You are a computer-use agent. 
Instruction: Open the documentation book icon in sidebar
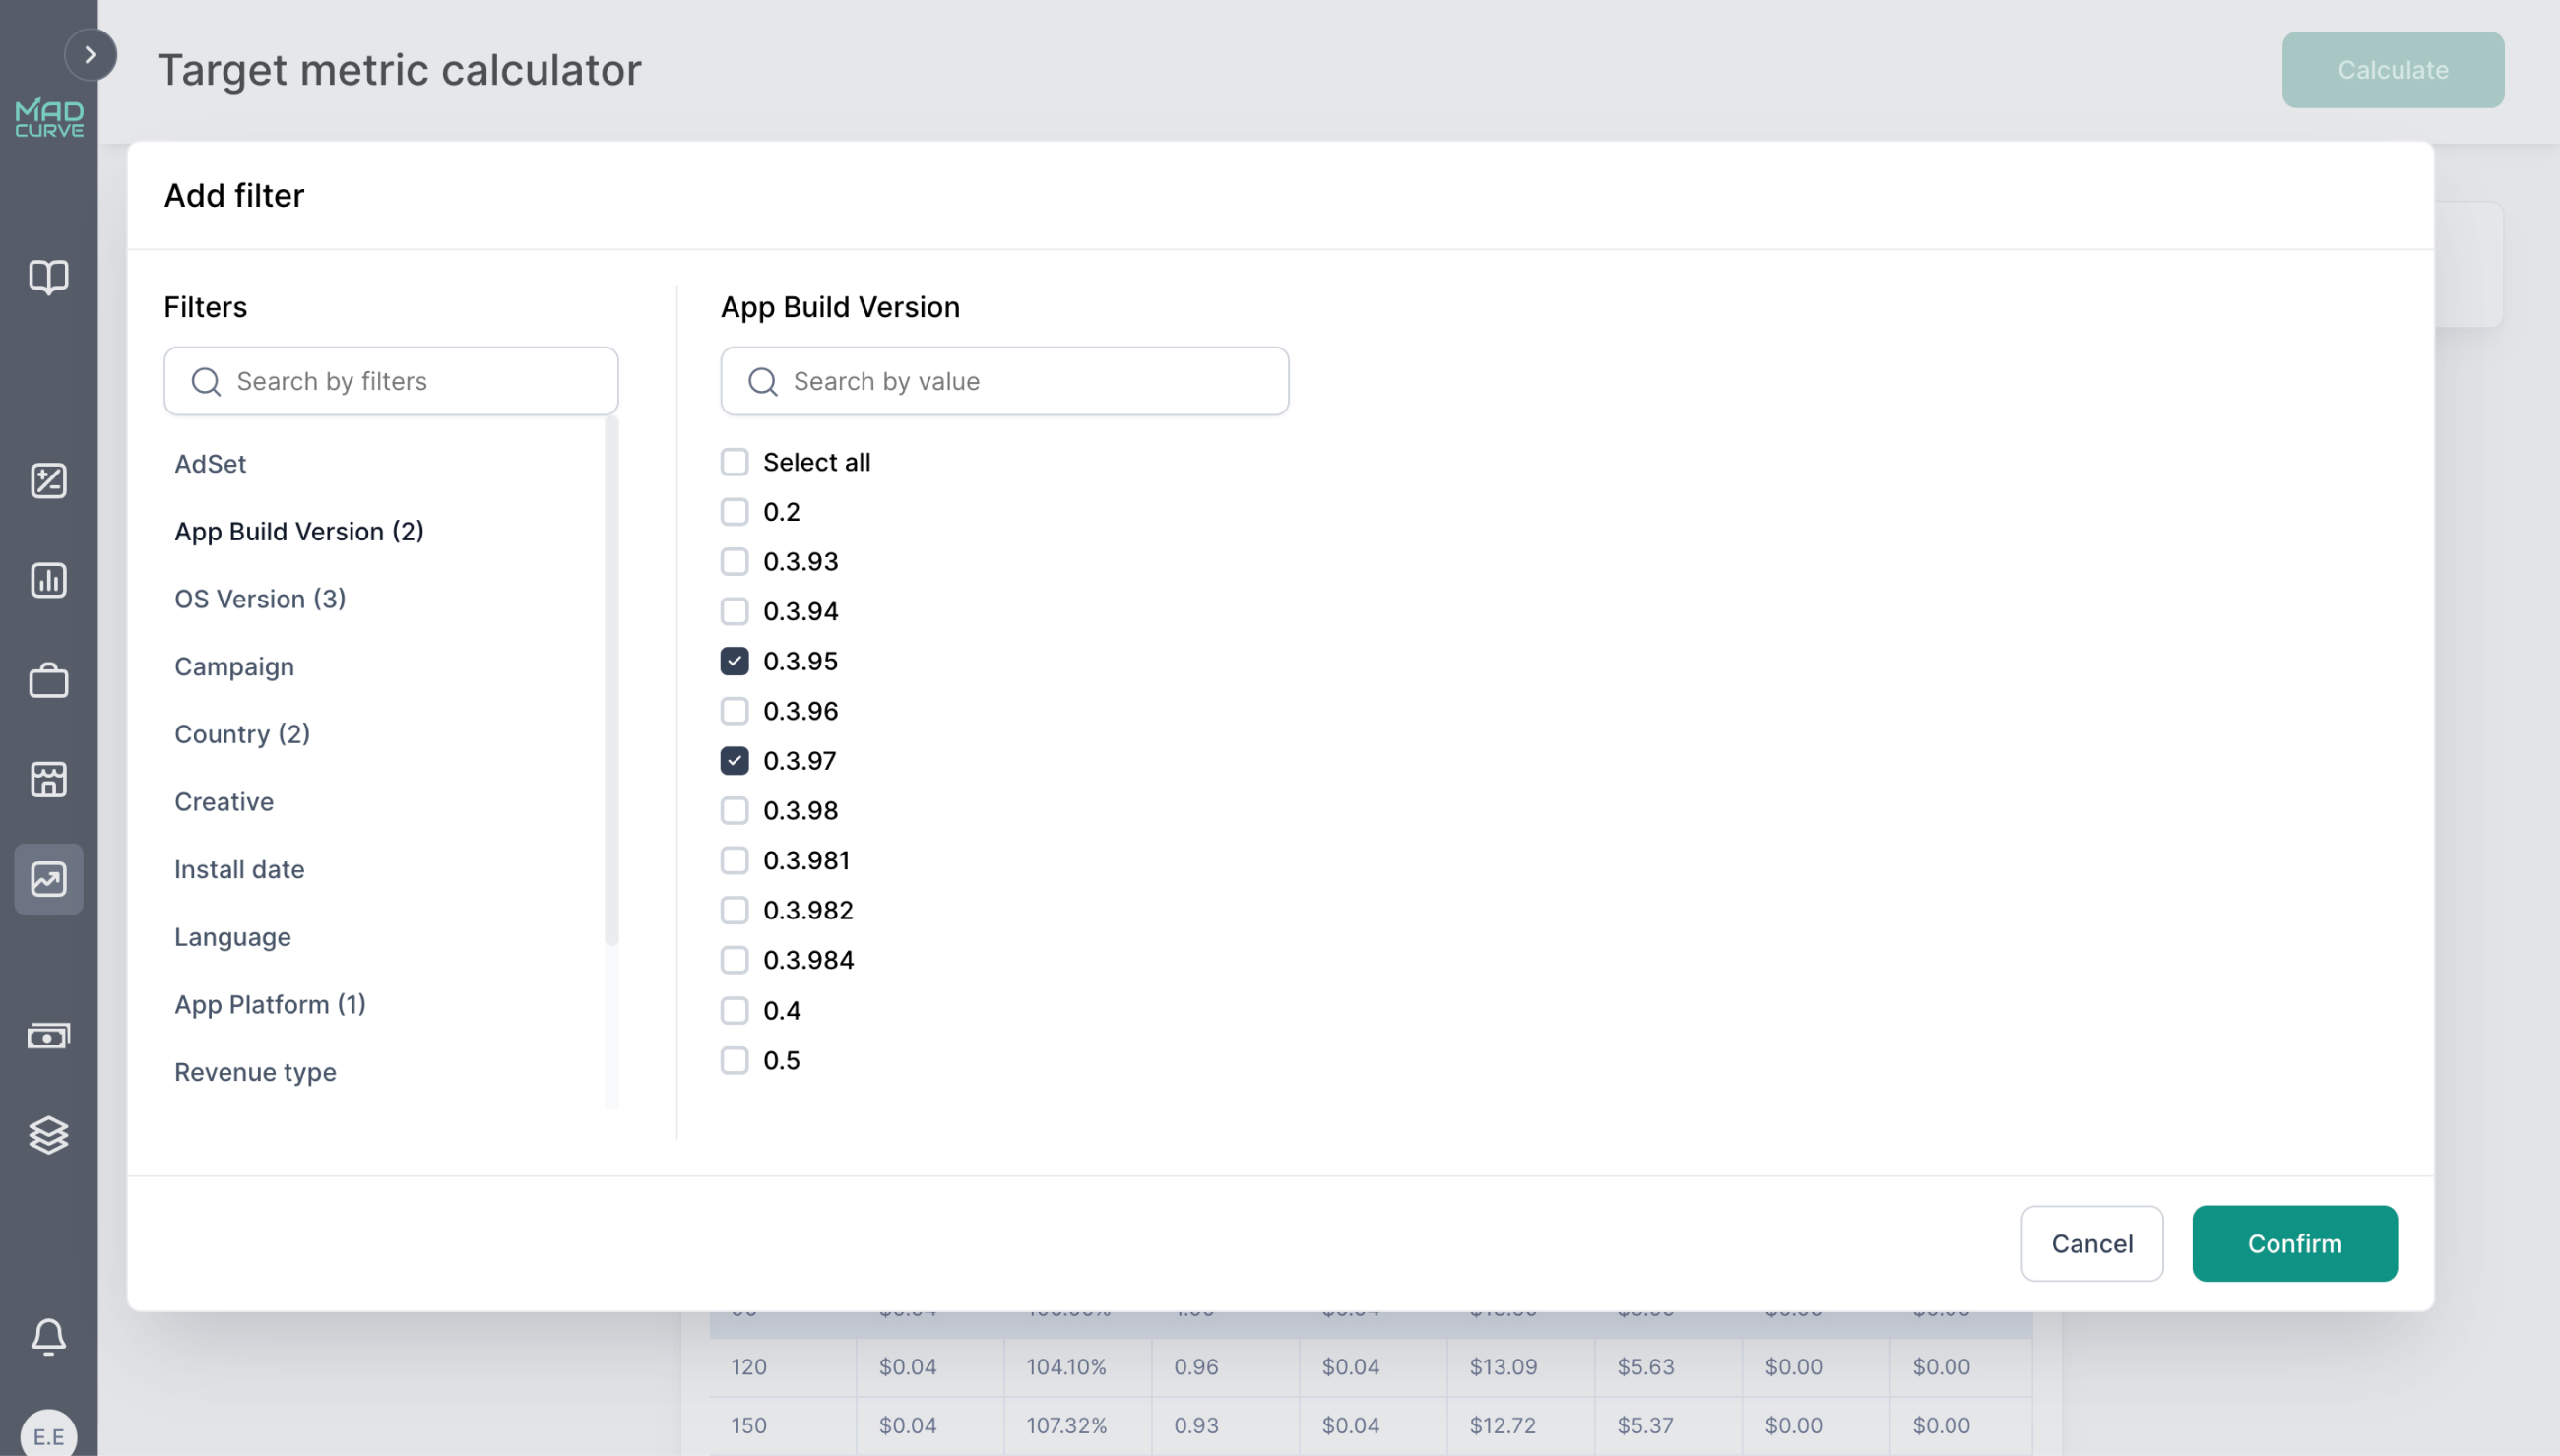pos(49,277)
